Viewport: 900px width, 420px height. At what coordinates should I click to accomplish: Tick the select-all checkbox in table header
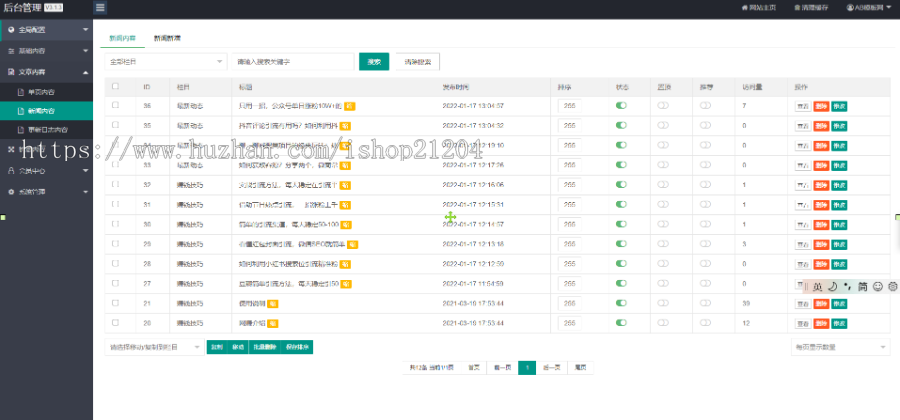(115, 87)
